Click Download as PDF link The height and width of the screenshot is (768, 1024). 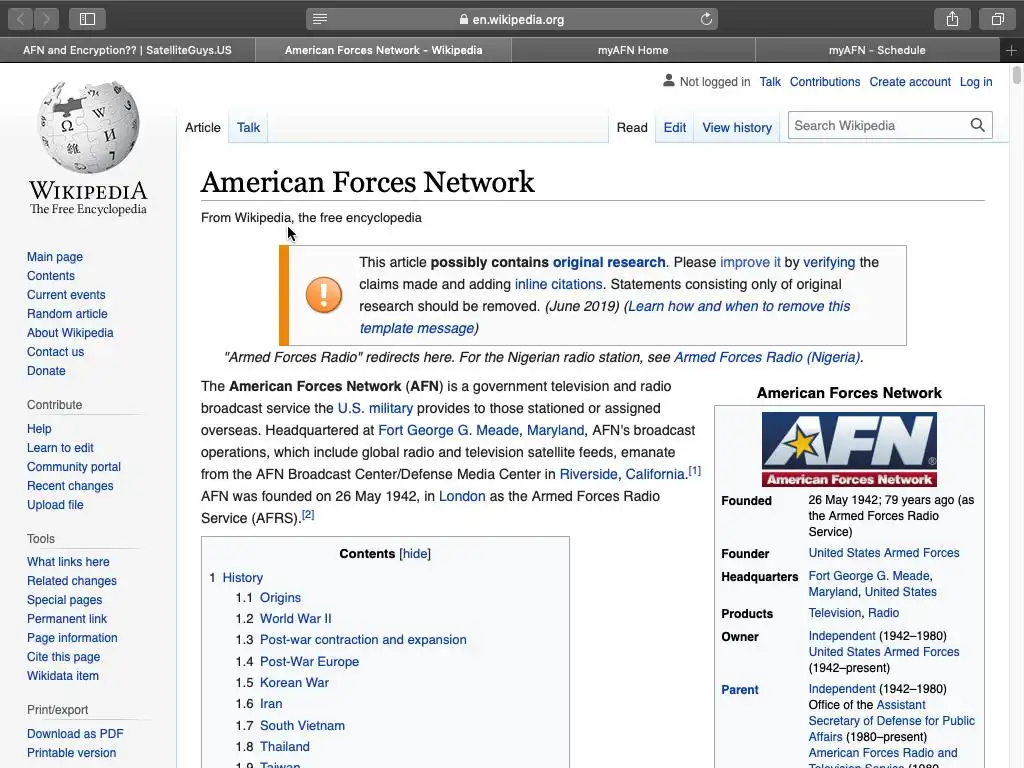(x=75, y=733)
